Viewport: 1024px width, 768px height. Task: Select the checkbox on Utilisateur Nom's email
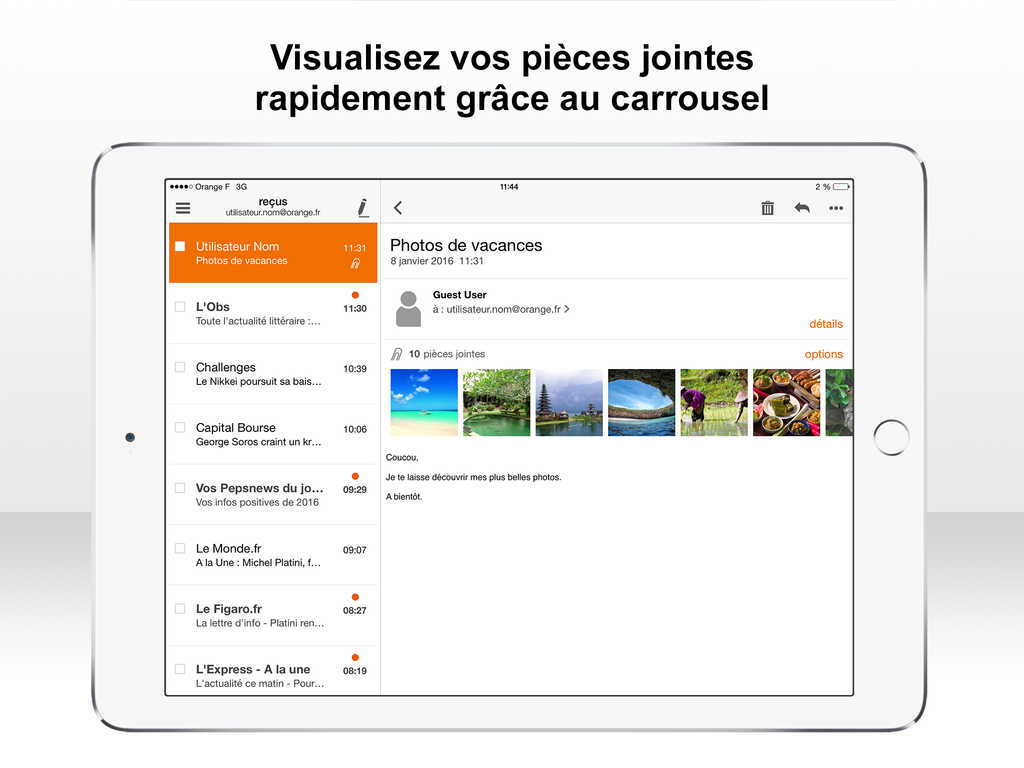coord(181,245)
